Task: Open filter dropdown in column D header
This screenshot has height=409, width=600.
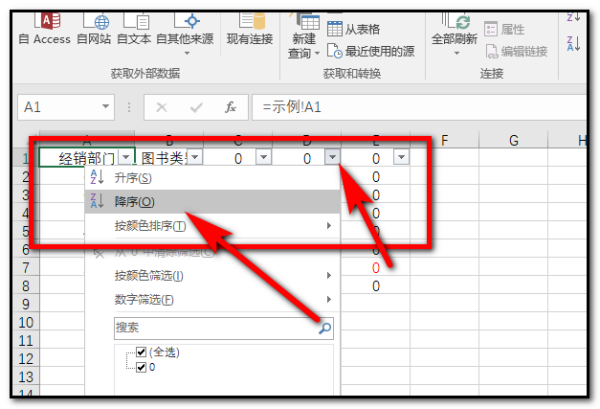Action: click(x=333, y=157)
